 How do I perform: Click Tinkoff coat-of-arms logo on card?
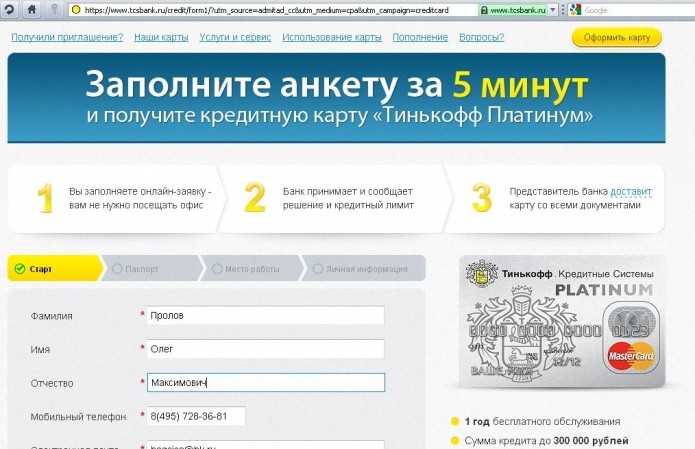coord(482,273)
